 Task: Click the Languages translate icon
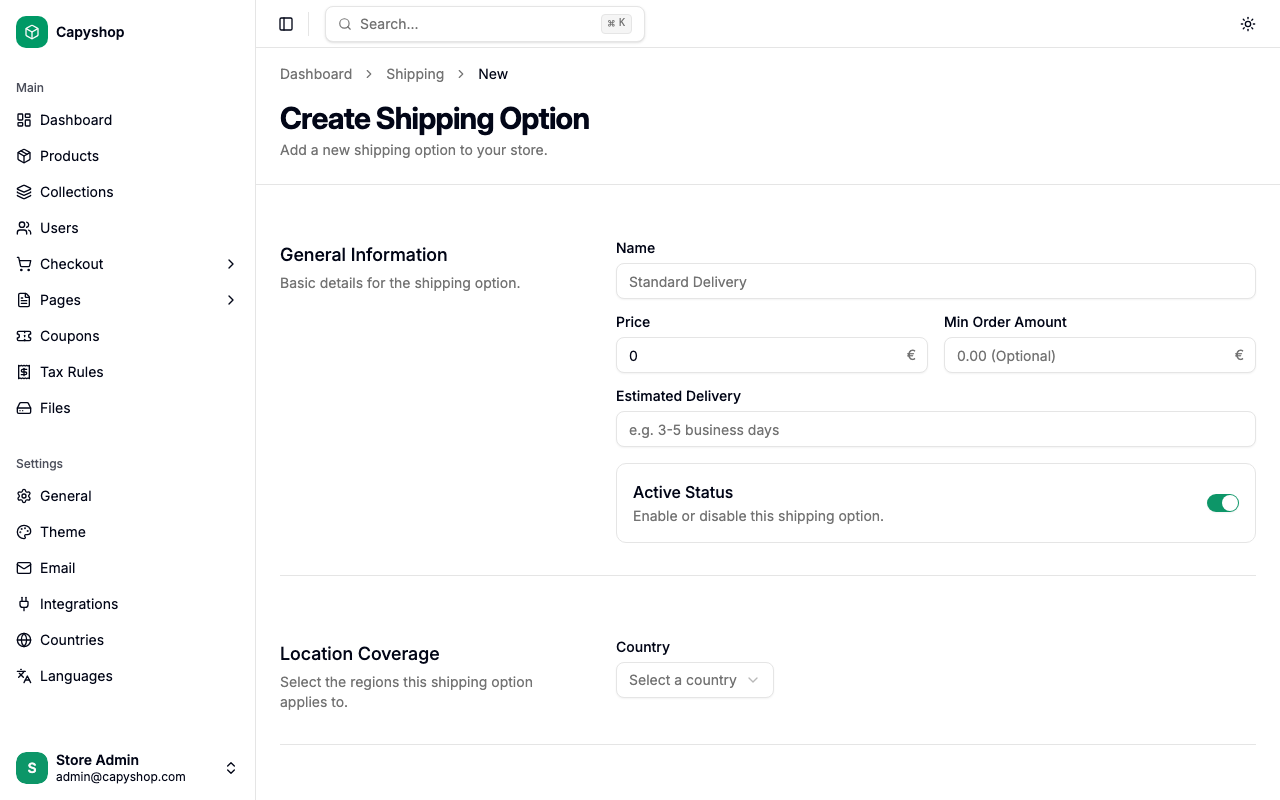click(x=24, y=676)
